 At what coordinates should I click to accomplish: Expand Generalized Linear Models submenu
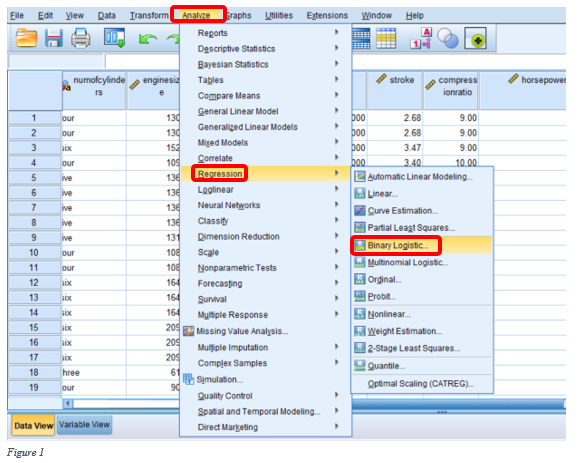pyautogui.click(x=266, y=127)
